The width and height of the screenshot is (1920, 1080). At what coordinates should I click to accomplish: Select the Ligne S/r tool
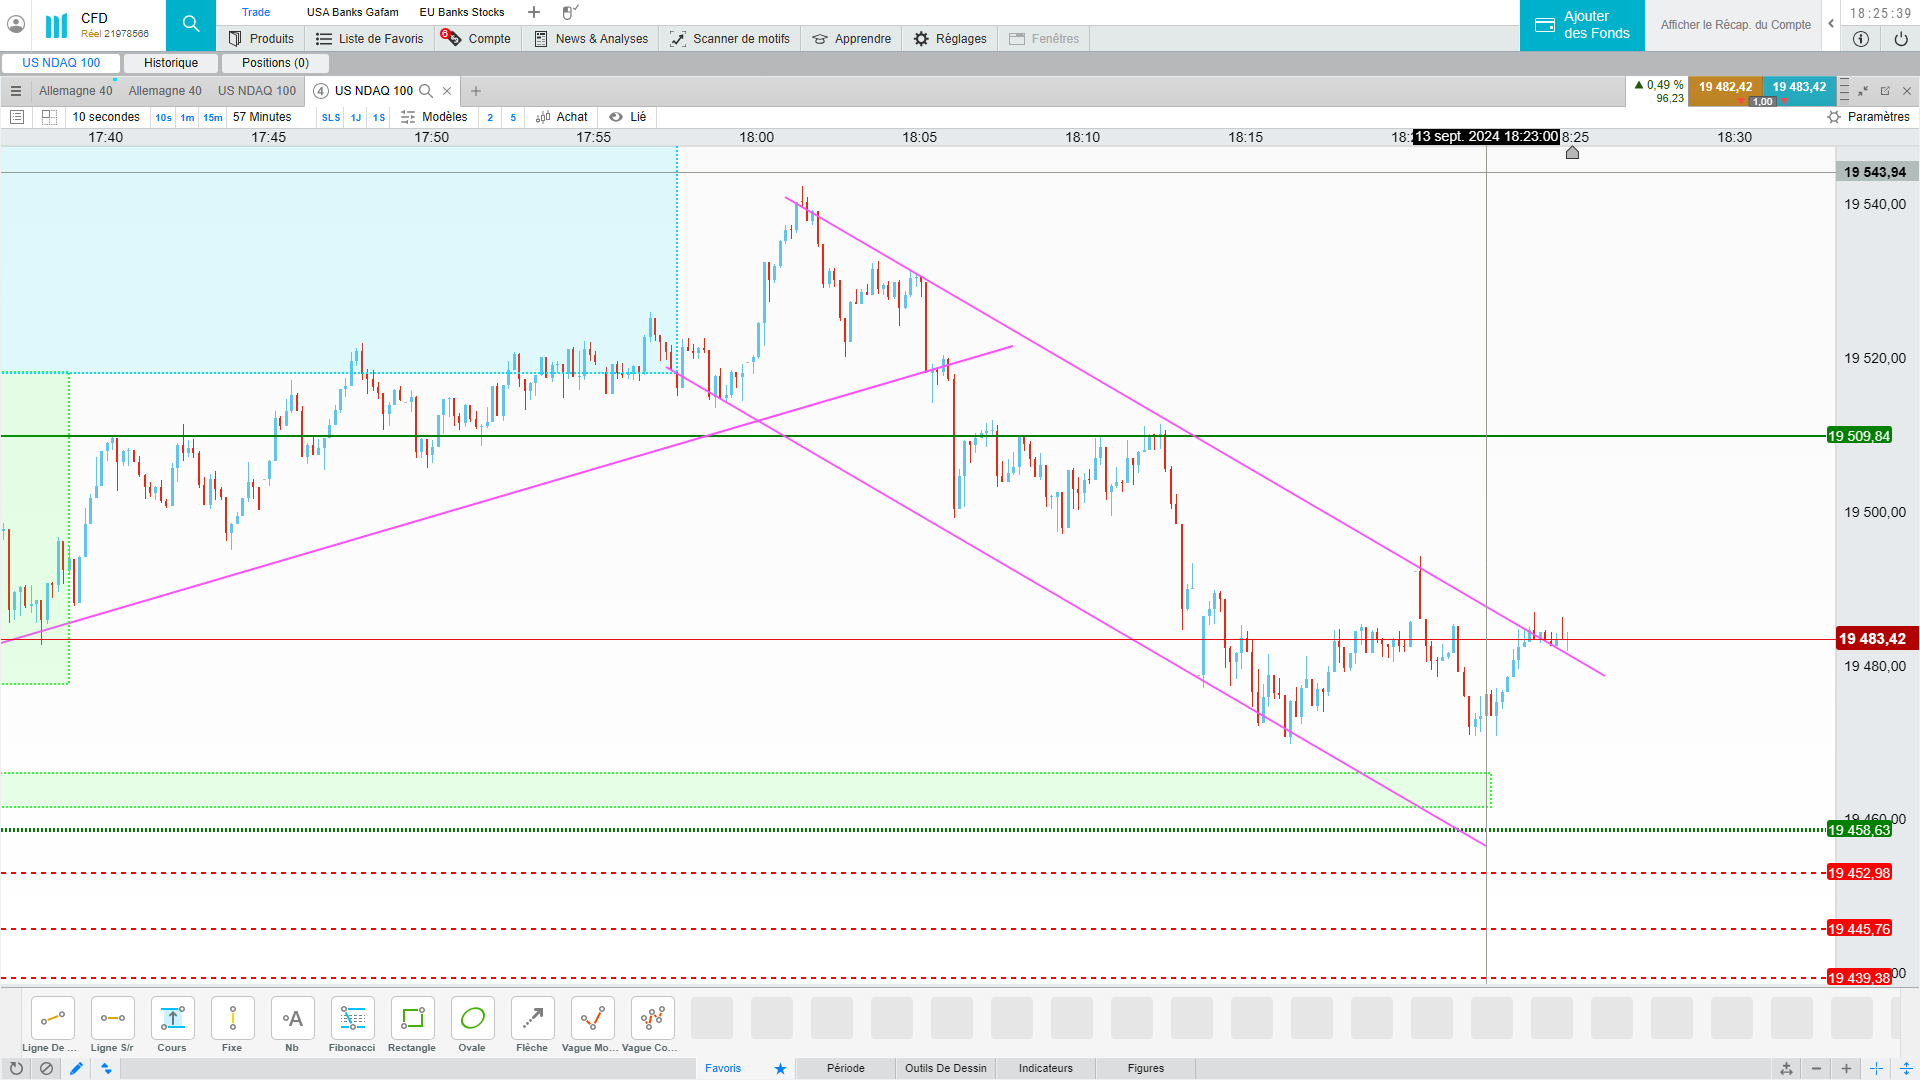[112, 1019]
